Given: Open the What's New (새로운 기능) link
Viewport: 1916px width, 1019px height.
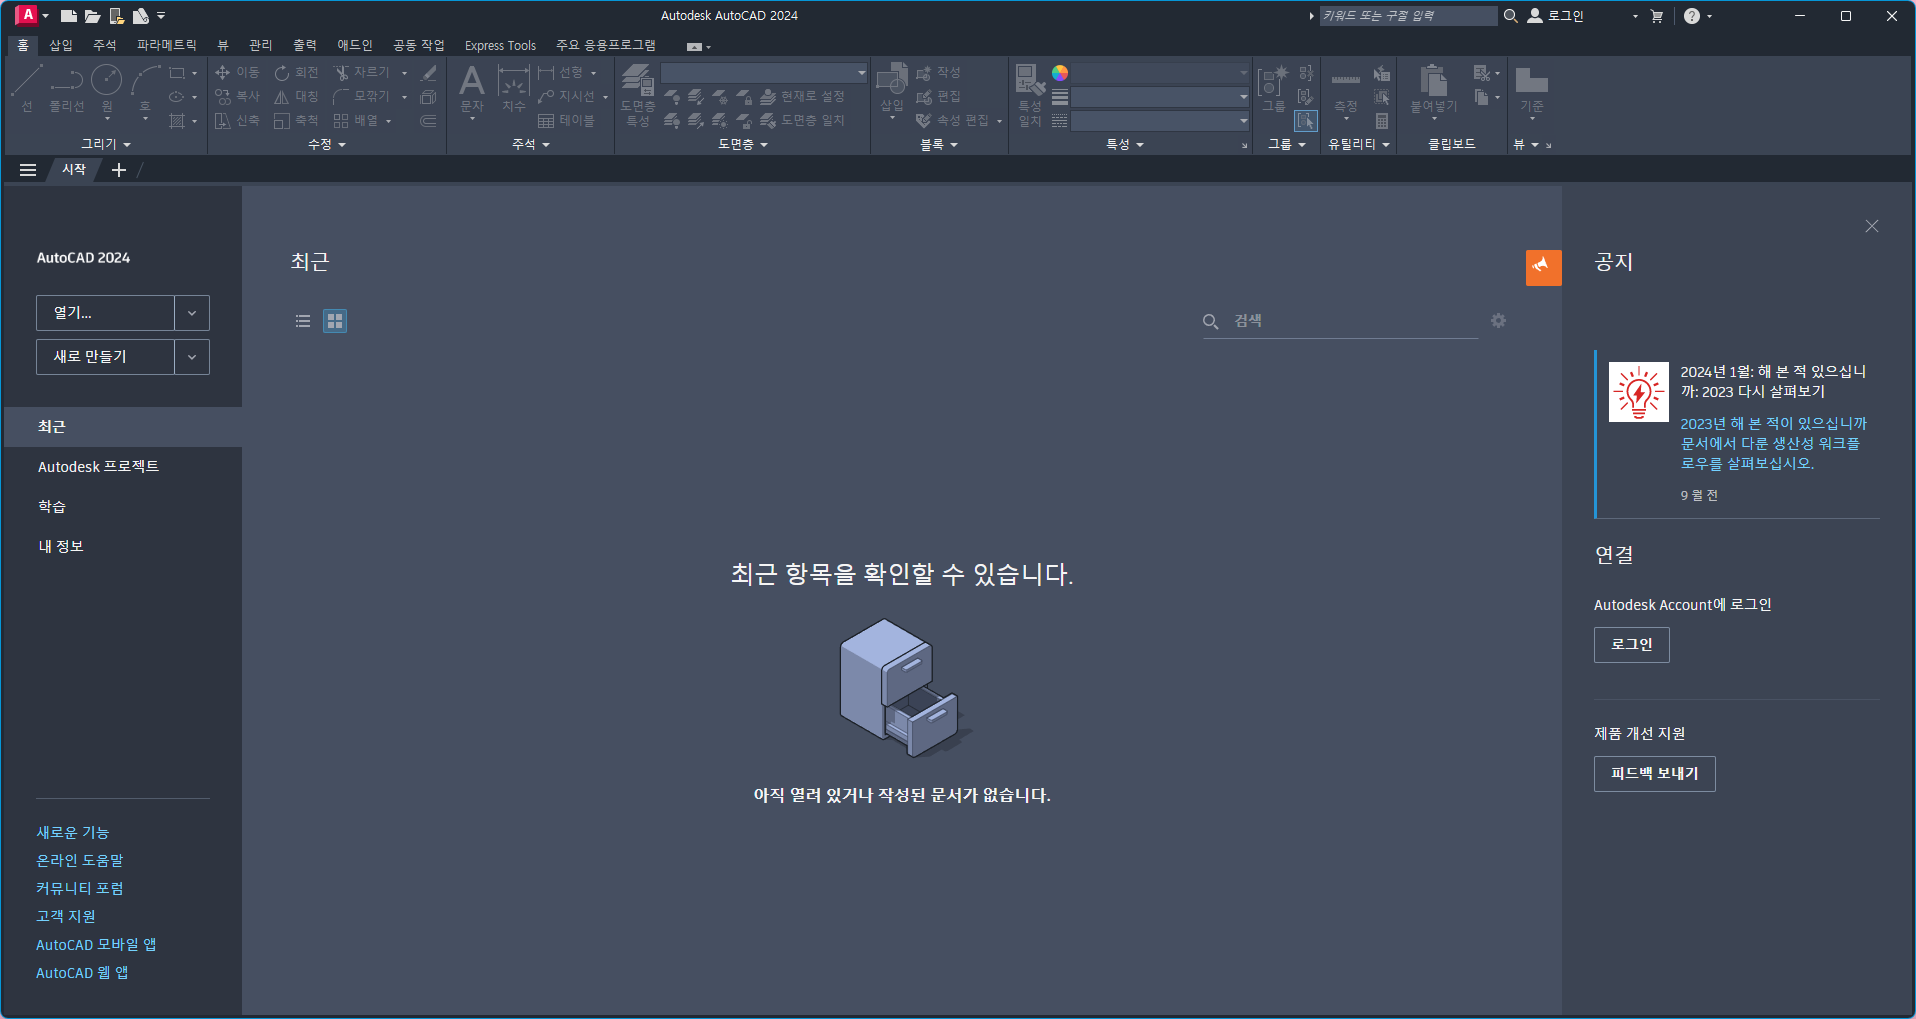Looking at the screenshot, I should pyautogui.click(x=73, y=832).
